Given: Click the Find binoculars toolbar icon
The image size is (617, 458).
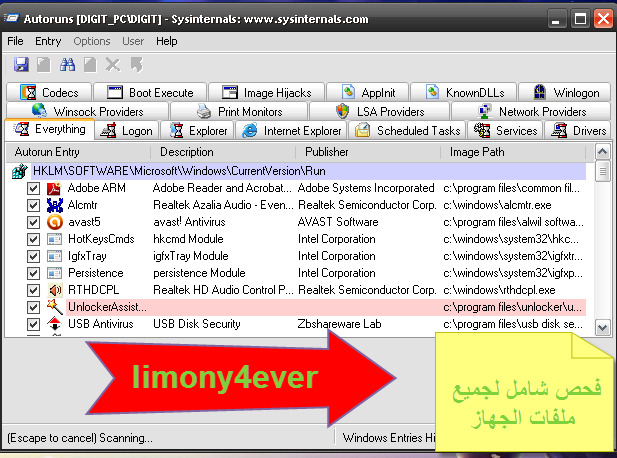Looking at the screenshot, I should point(67,65).
